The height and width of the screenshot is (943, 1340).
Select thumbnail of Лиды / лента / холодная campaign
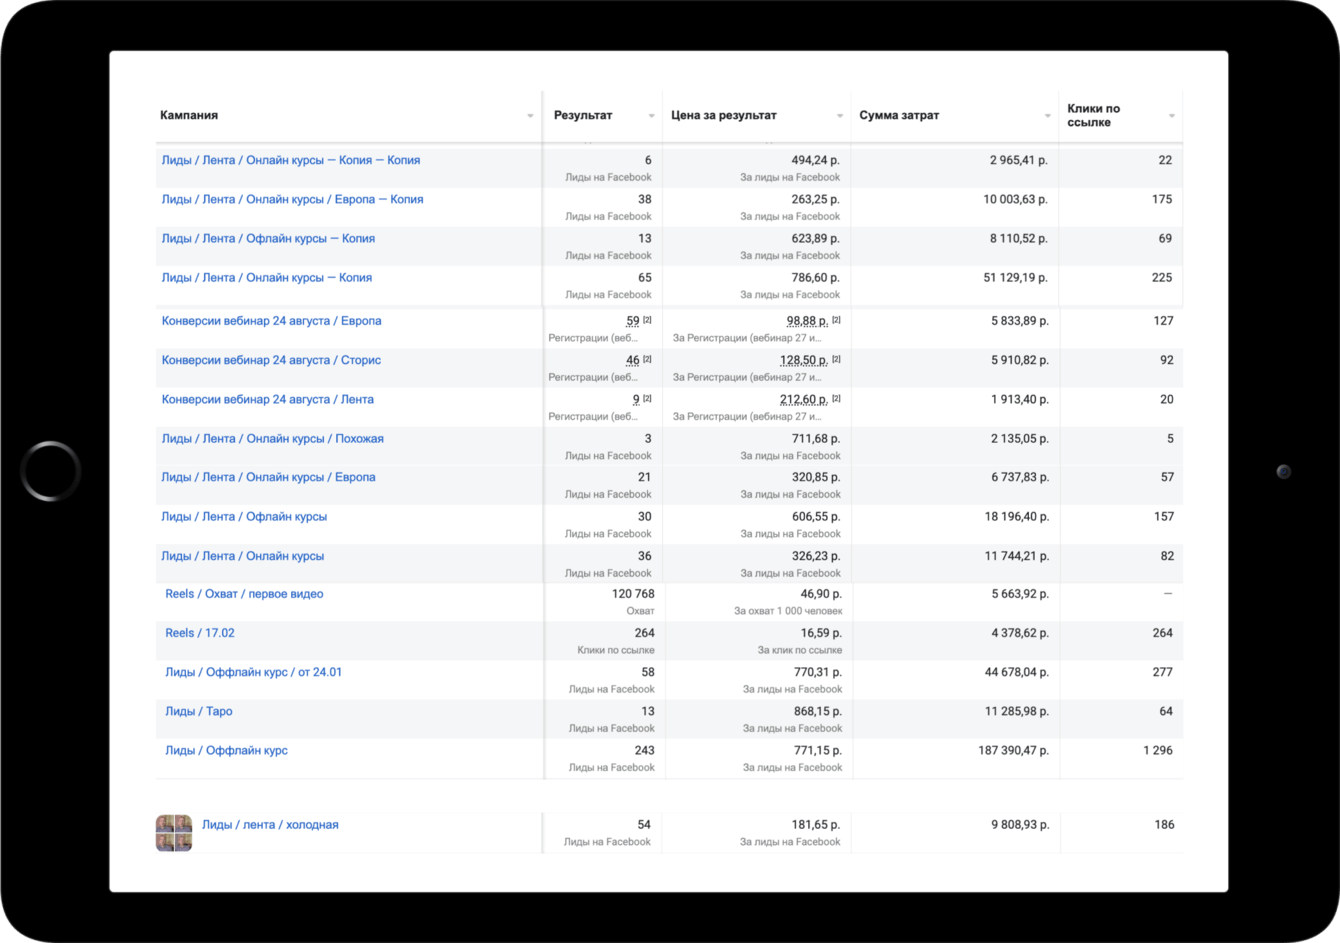174,833
